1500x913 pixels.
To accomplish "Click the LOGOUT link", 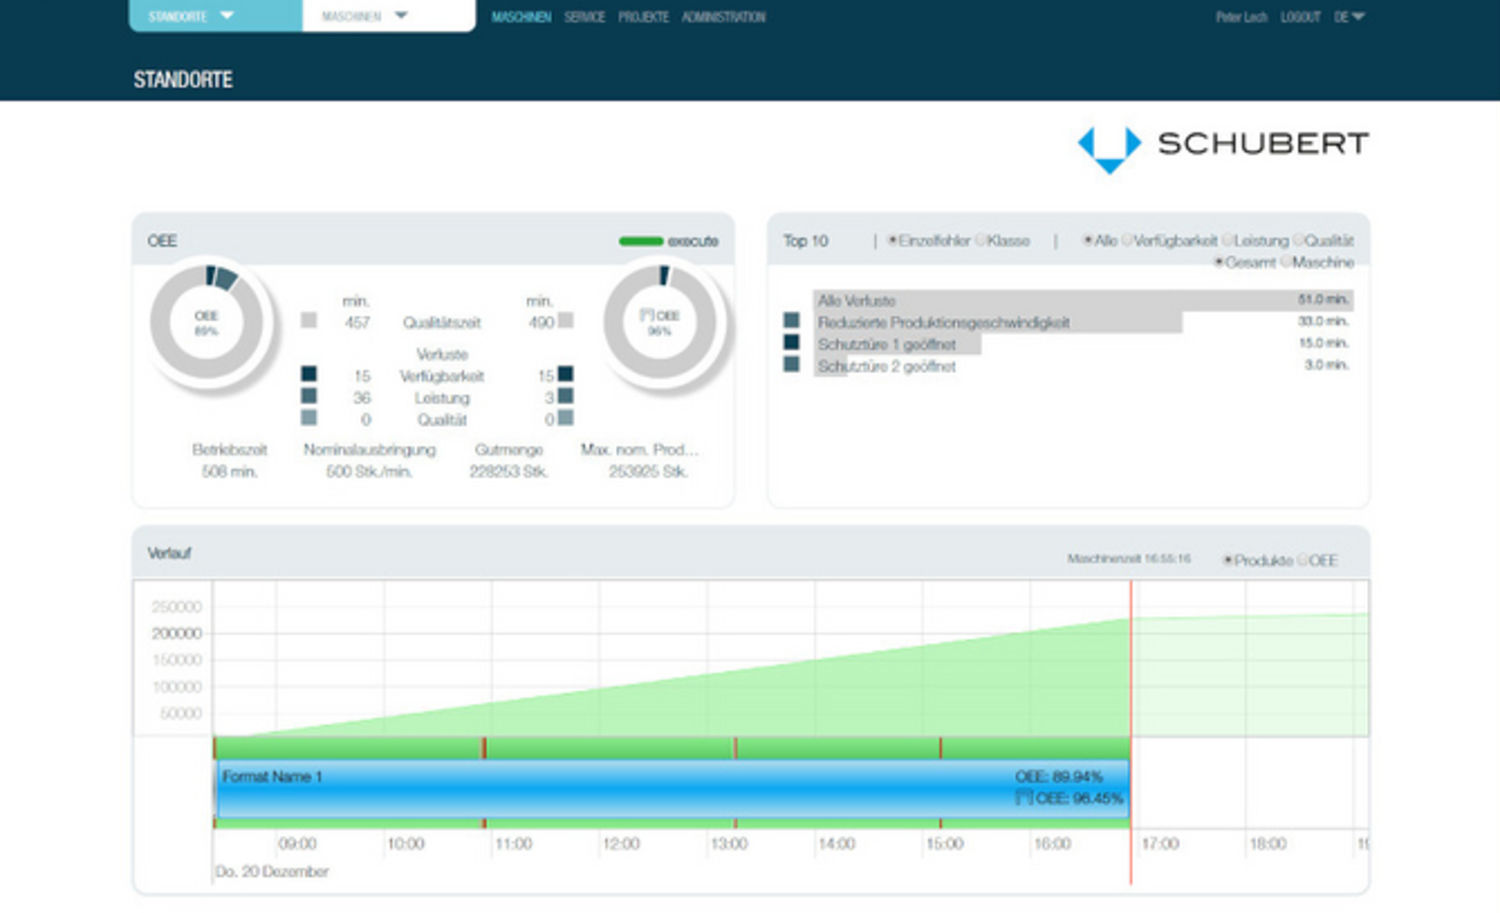I will (x=1300, y=17).
